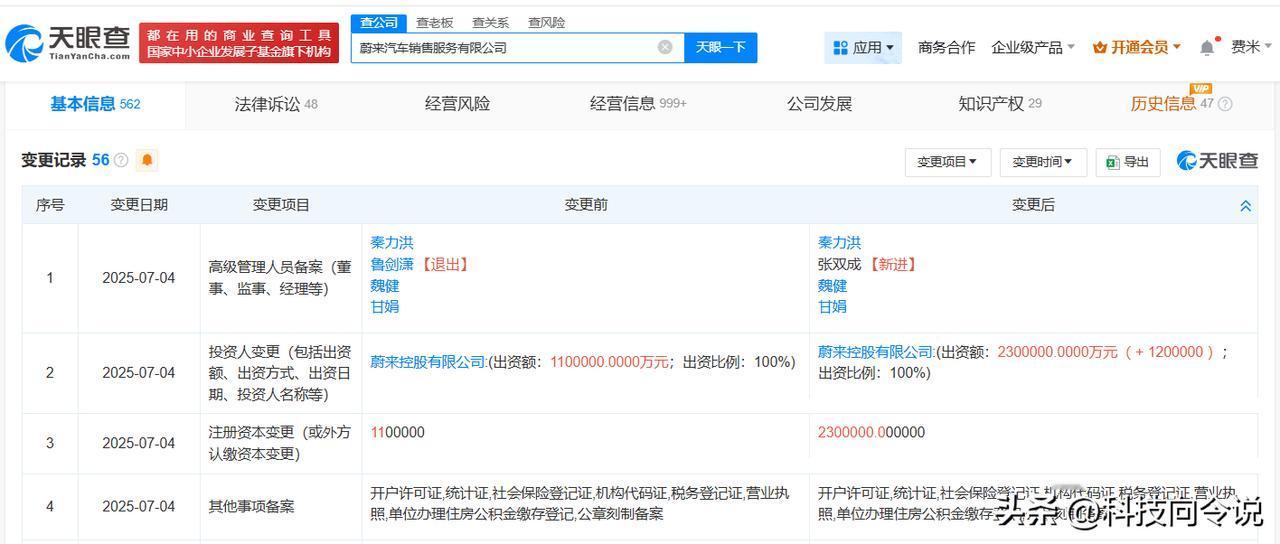Click the 序号 column header

pyautogui.click(x=50, y=205)
